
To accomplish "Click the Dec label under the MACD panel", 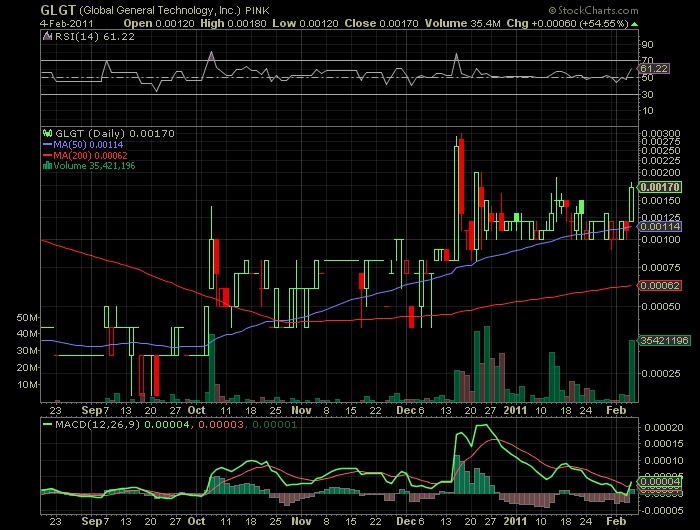I will (x=406, y=521).
